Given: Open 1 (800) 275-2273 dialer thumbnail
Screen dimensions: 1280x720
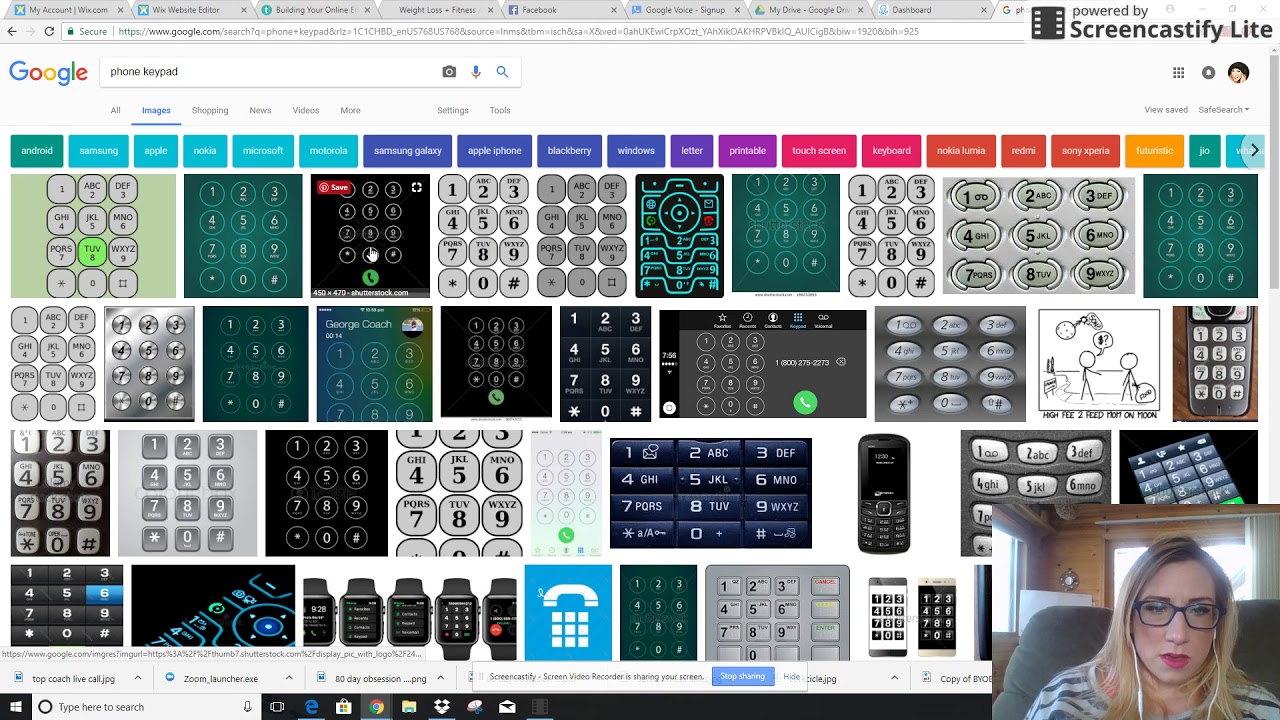Looking at the screenshot, I should point(763,364).
